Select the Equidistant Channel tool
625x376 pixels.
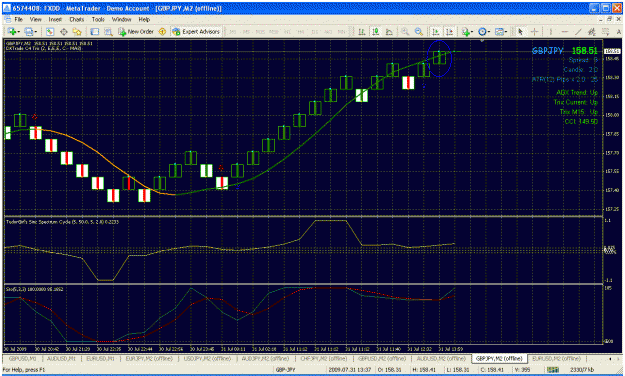[592, 31]
